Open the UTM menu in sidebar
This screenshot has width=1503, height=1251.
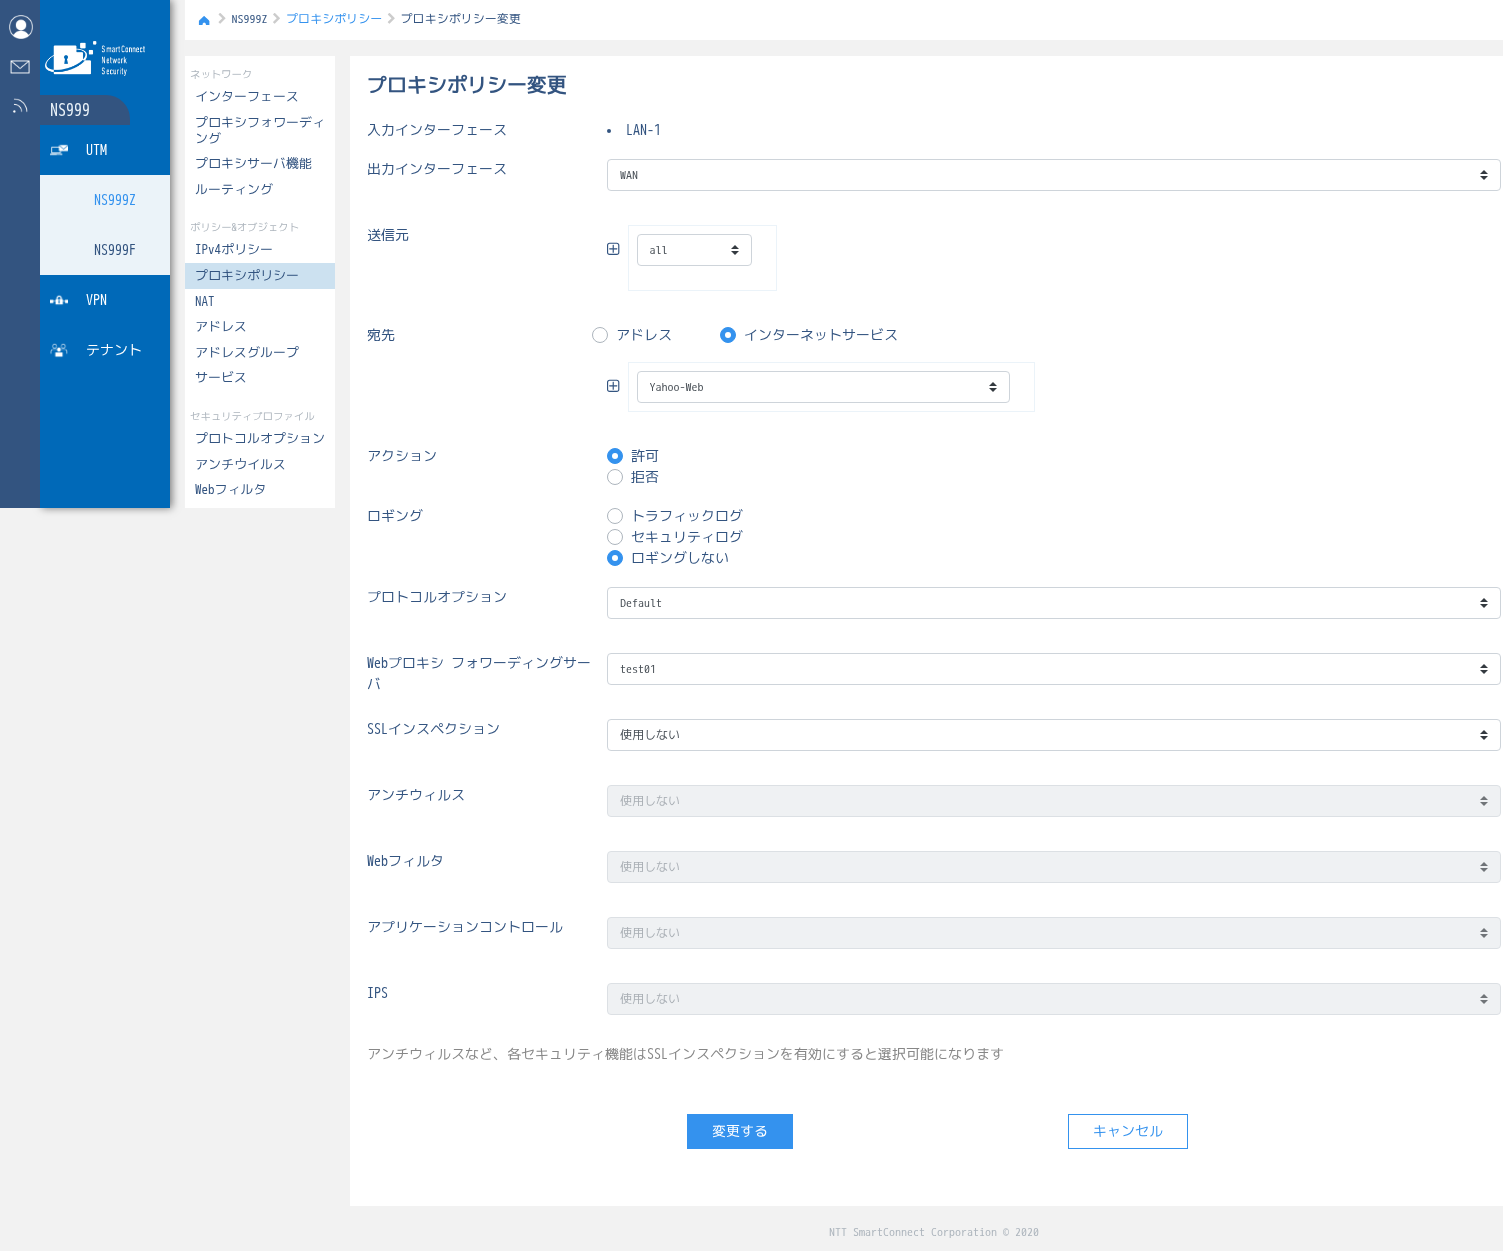pos(105,150)
